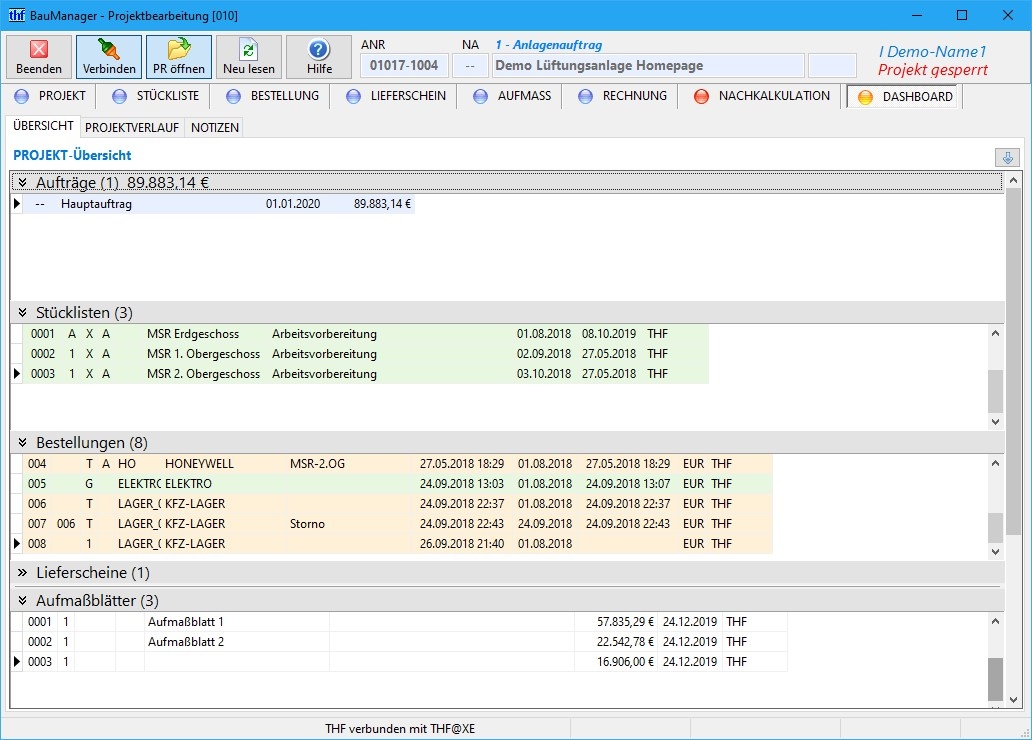Click the blue download arrow icon
Viewport: 1032px width, 740px height.
point(1007,158)
